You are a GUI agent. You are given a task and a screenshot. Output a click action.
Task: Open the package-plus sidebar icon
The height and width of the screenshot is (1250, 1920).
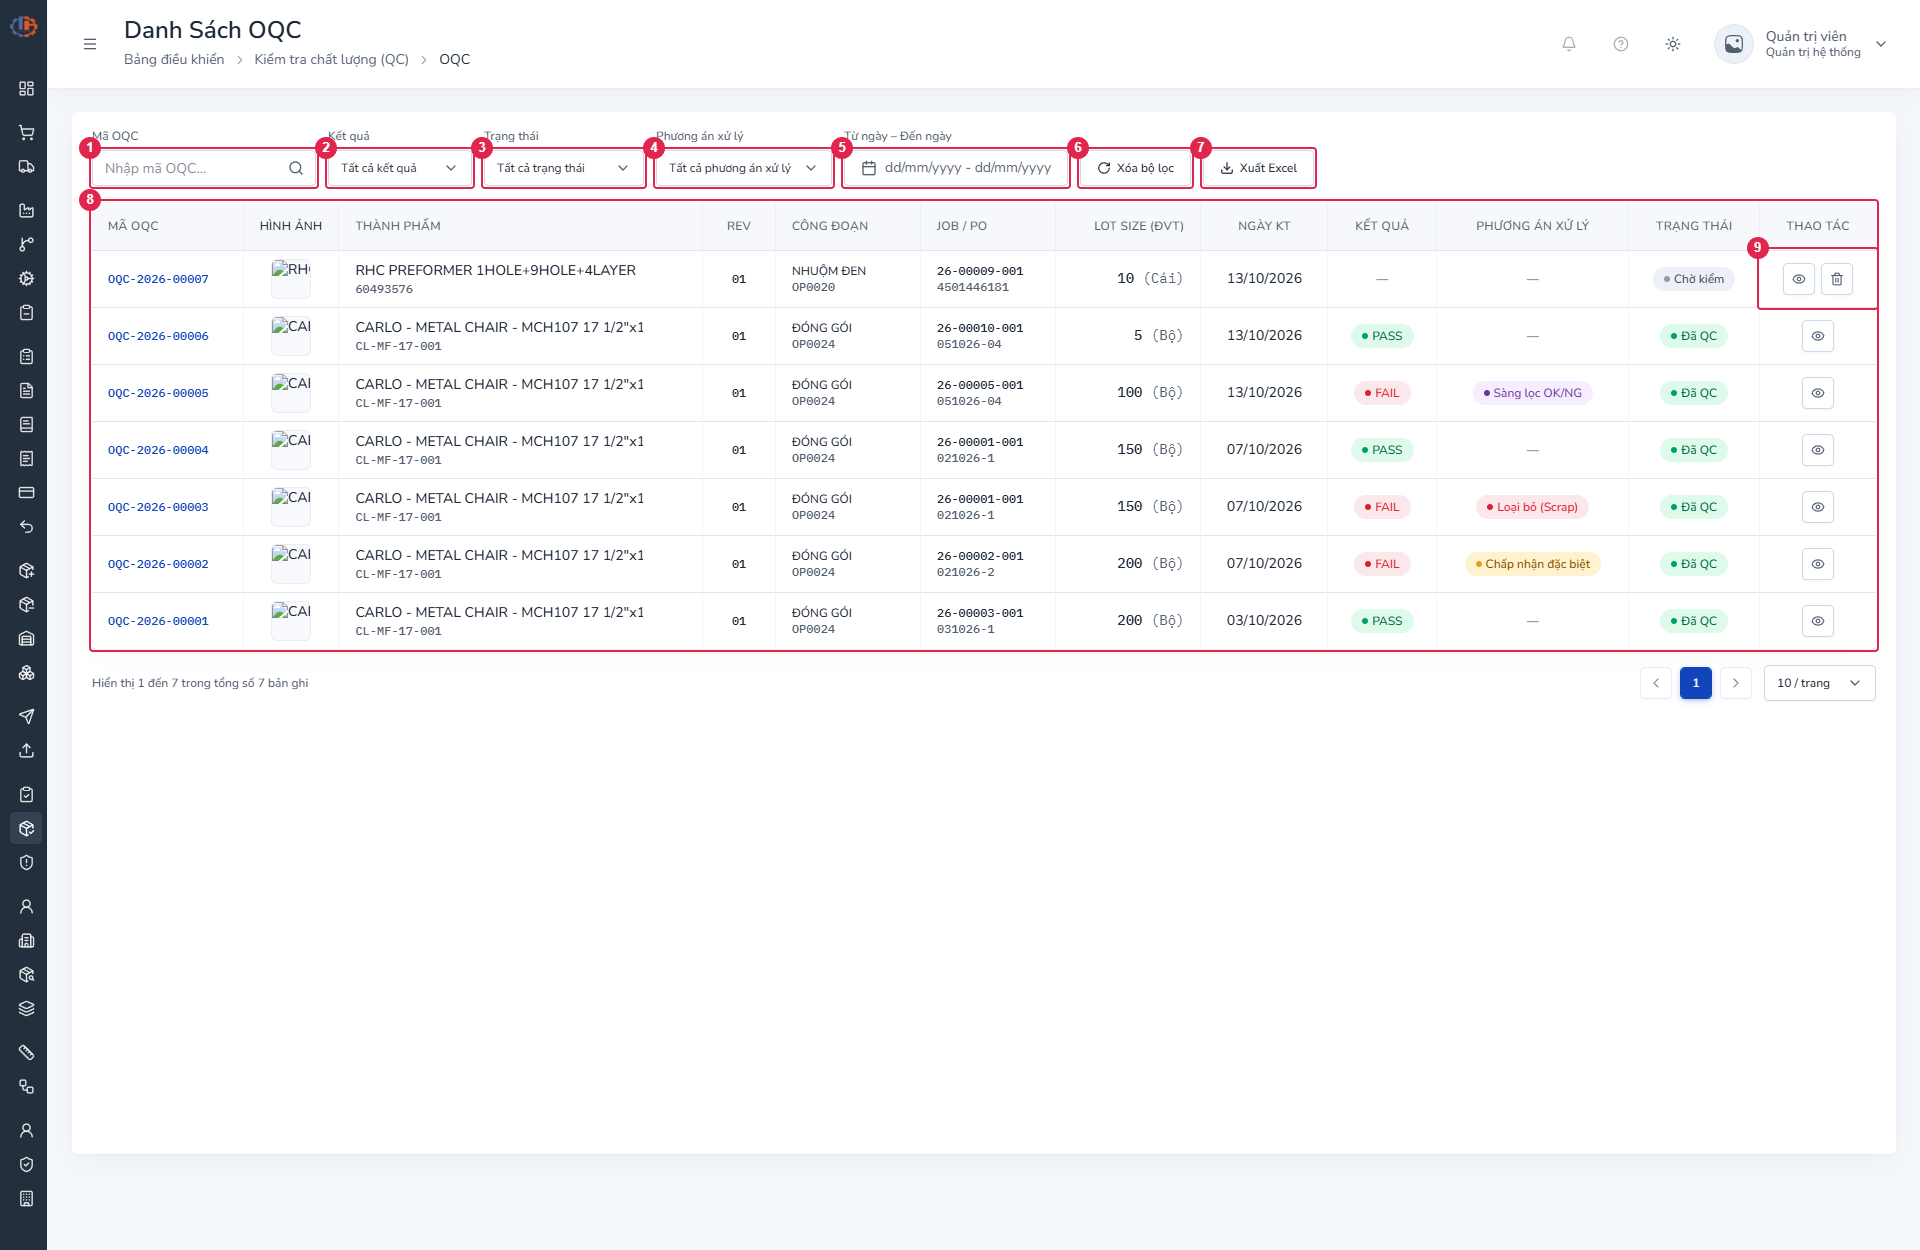click(x=27, y=571)
